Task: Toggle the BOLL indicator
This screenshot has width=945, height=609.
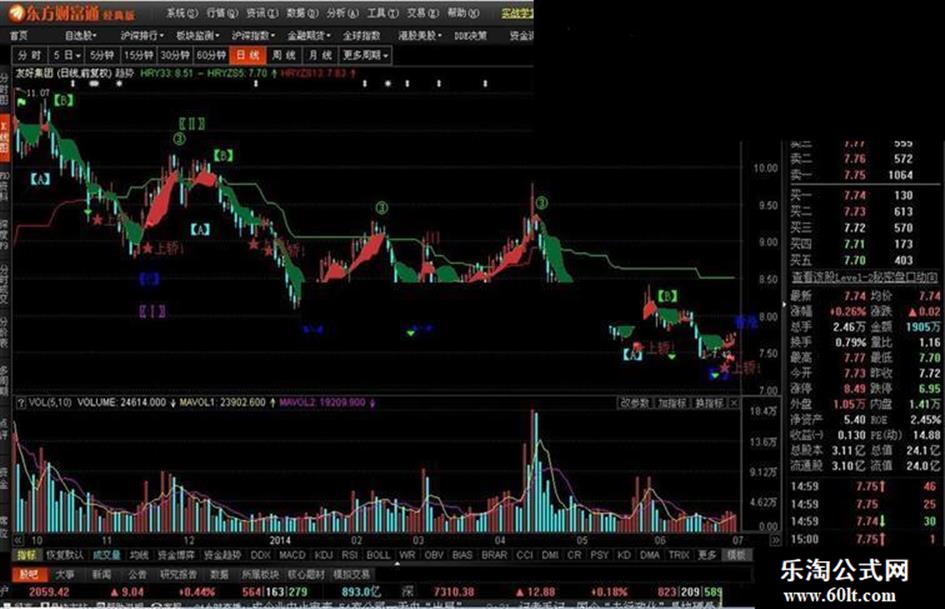Action: 378,555
